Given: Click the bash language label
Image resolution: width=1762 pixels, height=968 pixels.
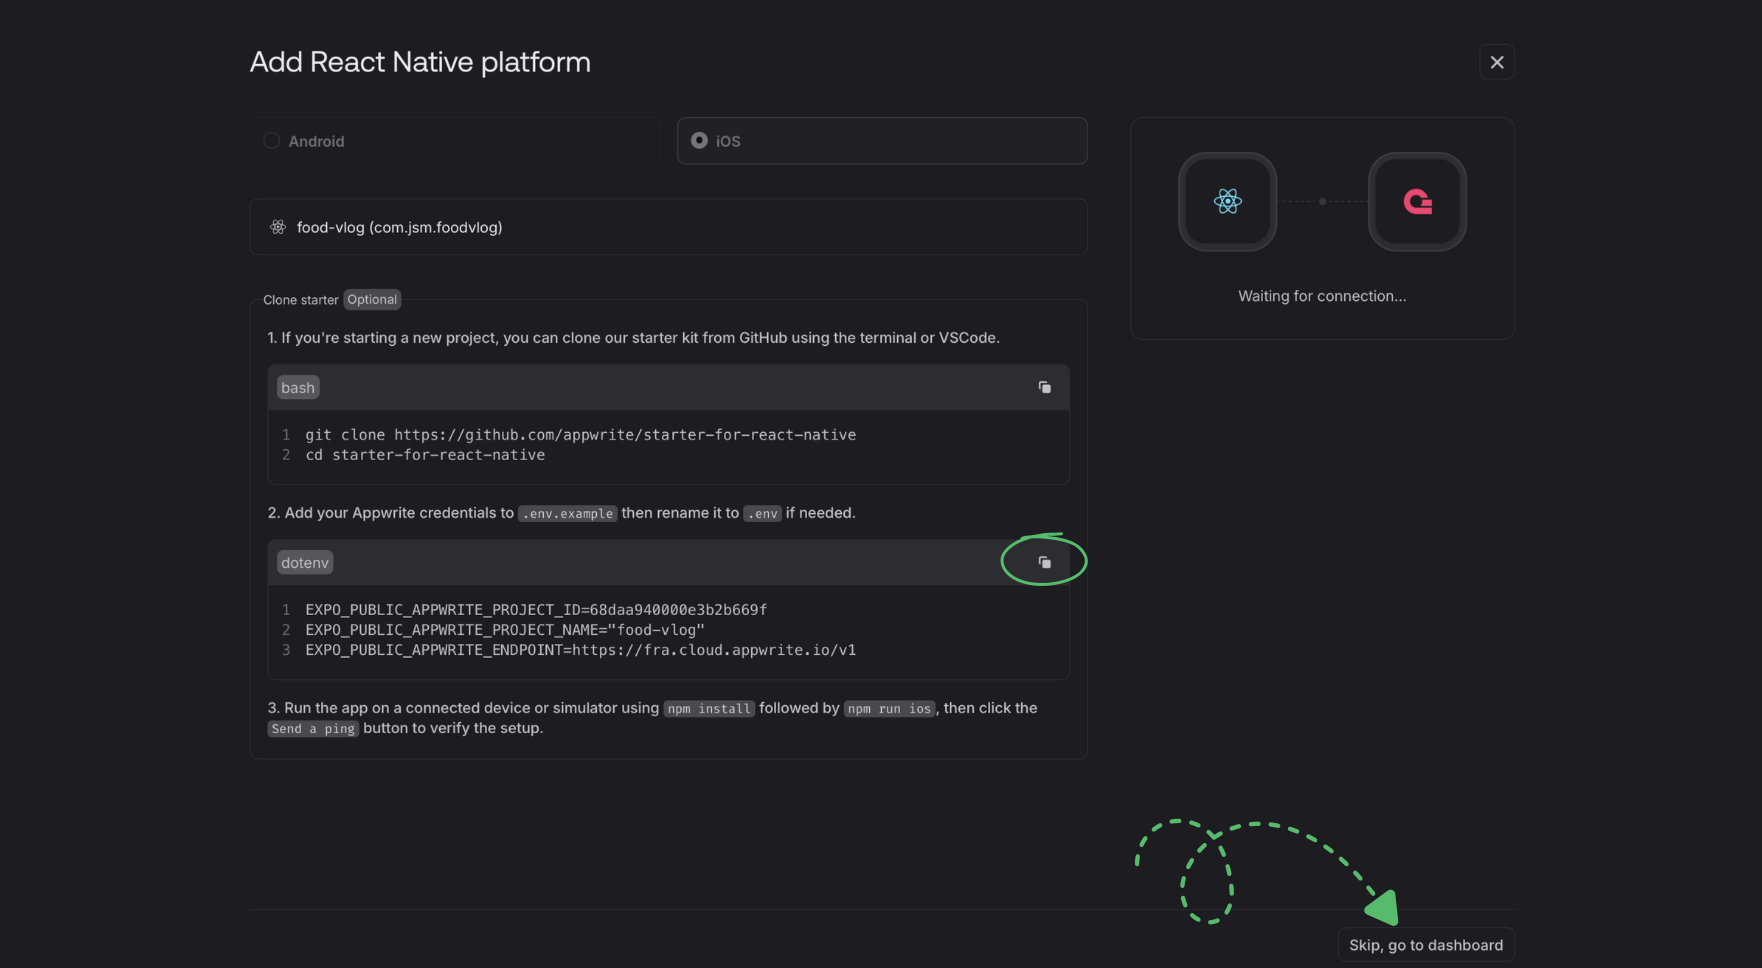Looking at the screenshot, I should coord(298,388).
